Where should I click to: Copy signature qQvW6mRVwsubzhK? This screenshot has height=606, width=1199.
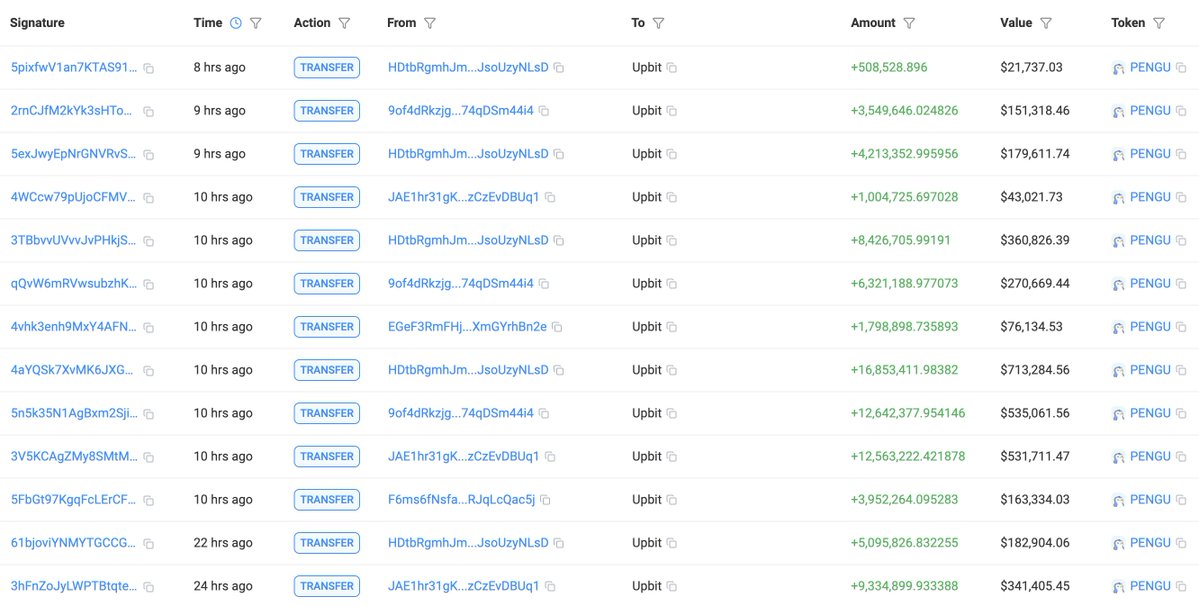148,284
